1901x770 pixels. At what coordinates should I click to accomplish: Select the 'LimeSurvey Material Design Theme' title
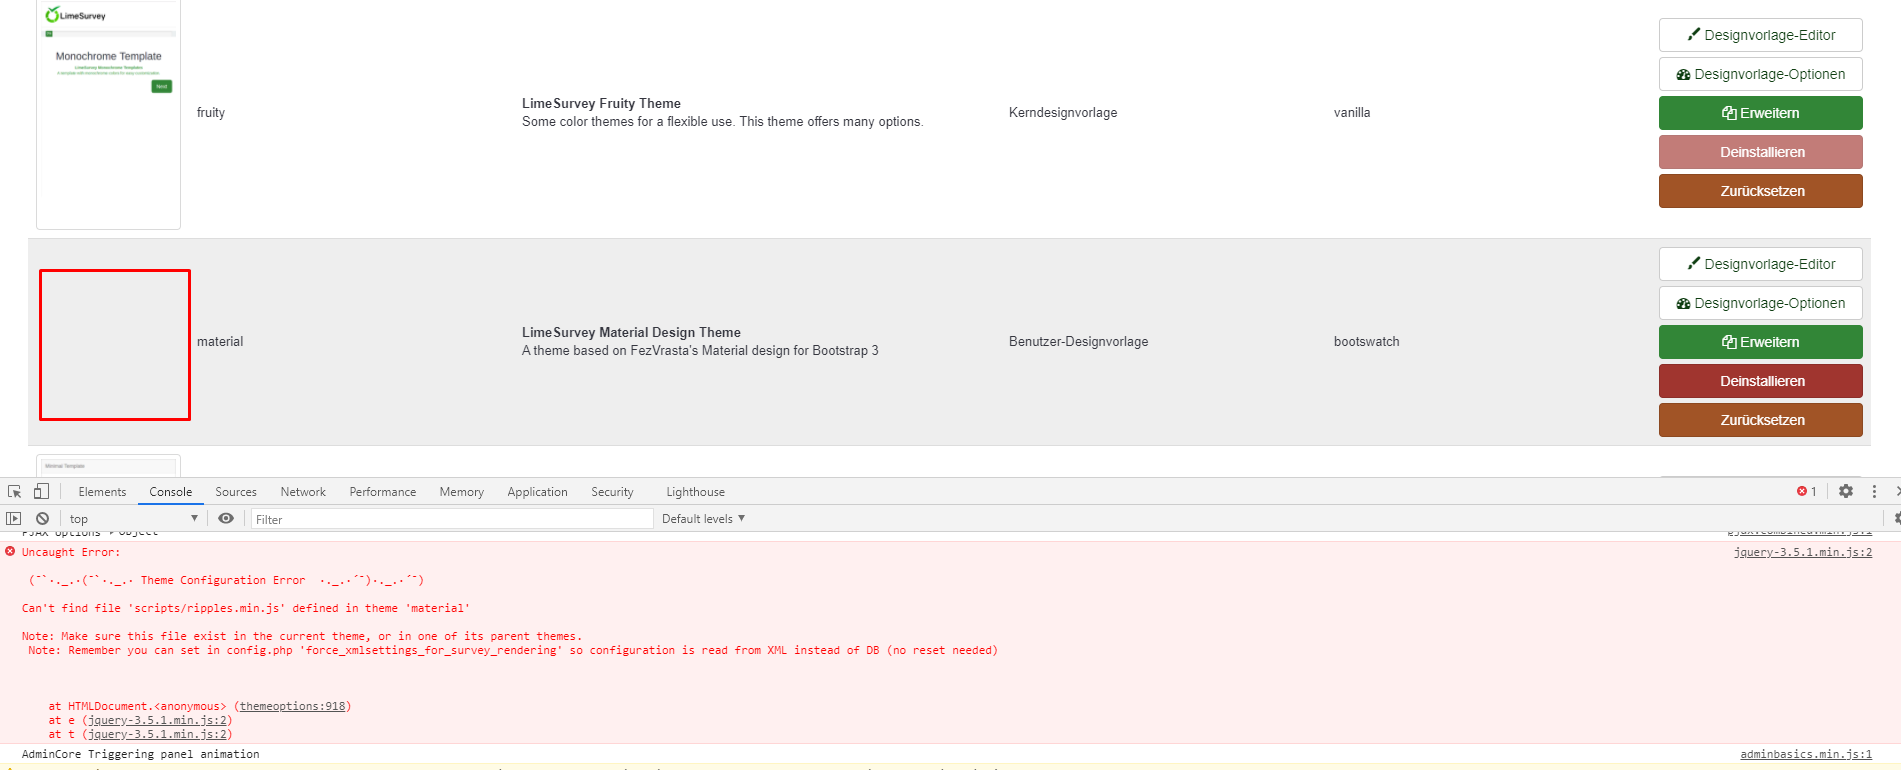click(631, 333)
